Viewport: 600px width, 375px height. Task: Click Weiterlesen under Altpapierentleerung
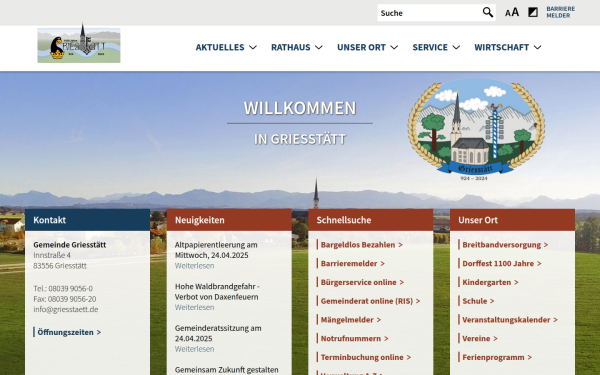tap(194, 266)
